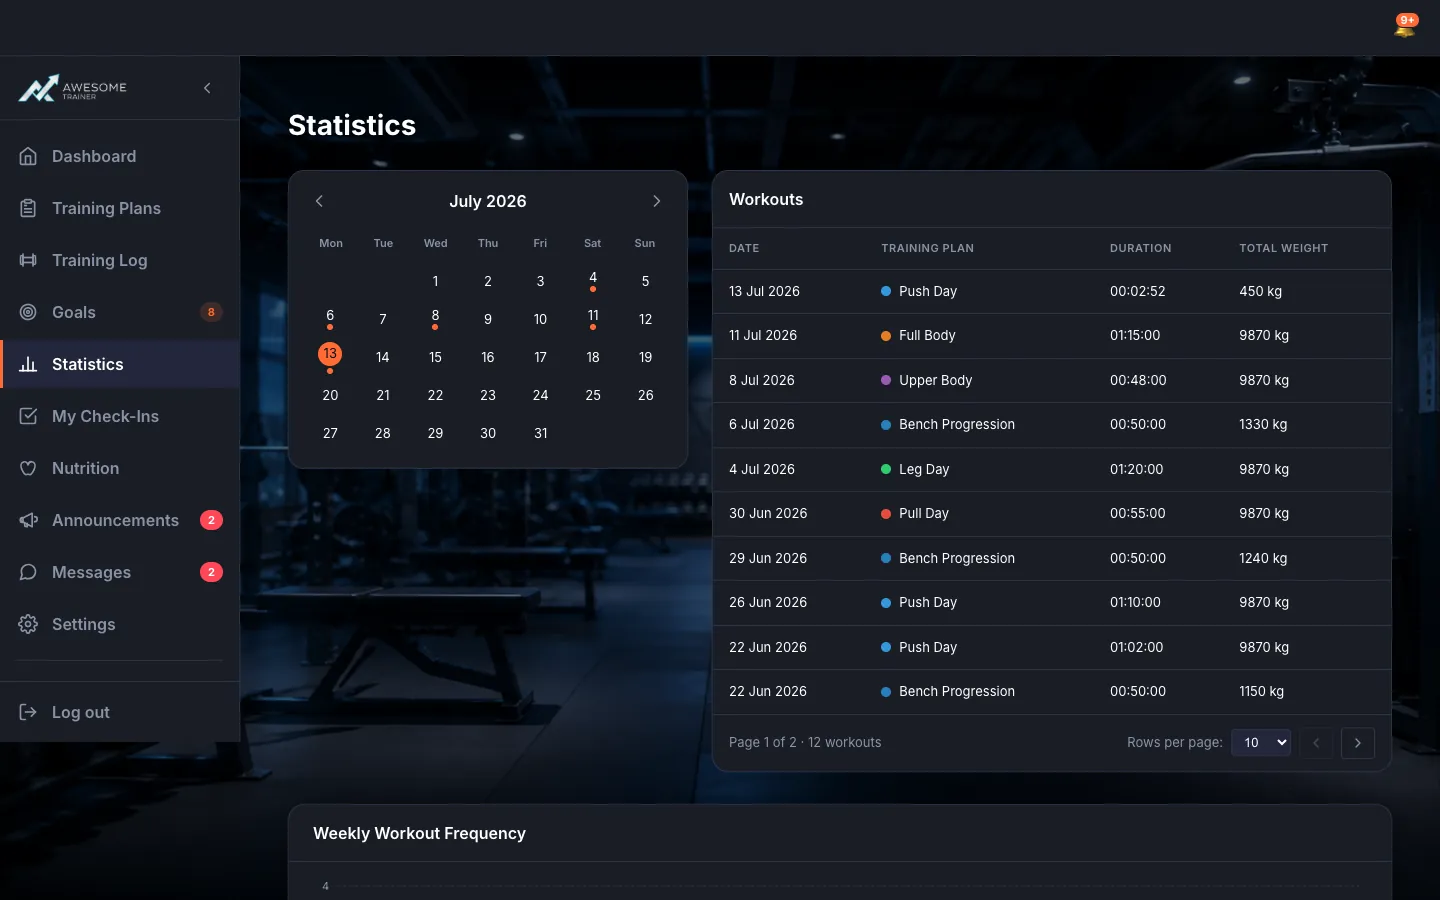Click the DATE column header
Image resolution: width=1440 pixels, height=900 pixels.
[744, 248]
